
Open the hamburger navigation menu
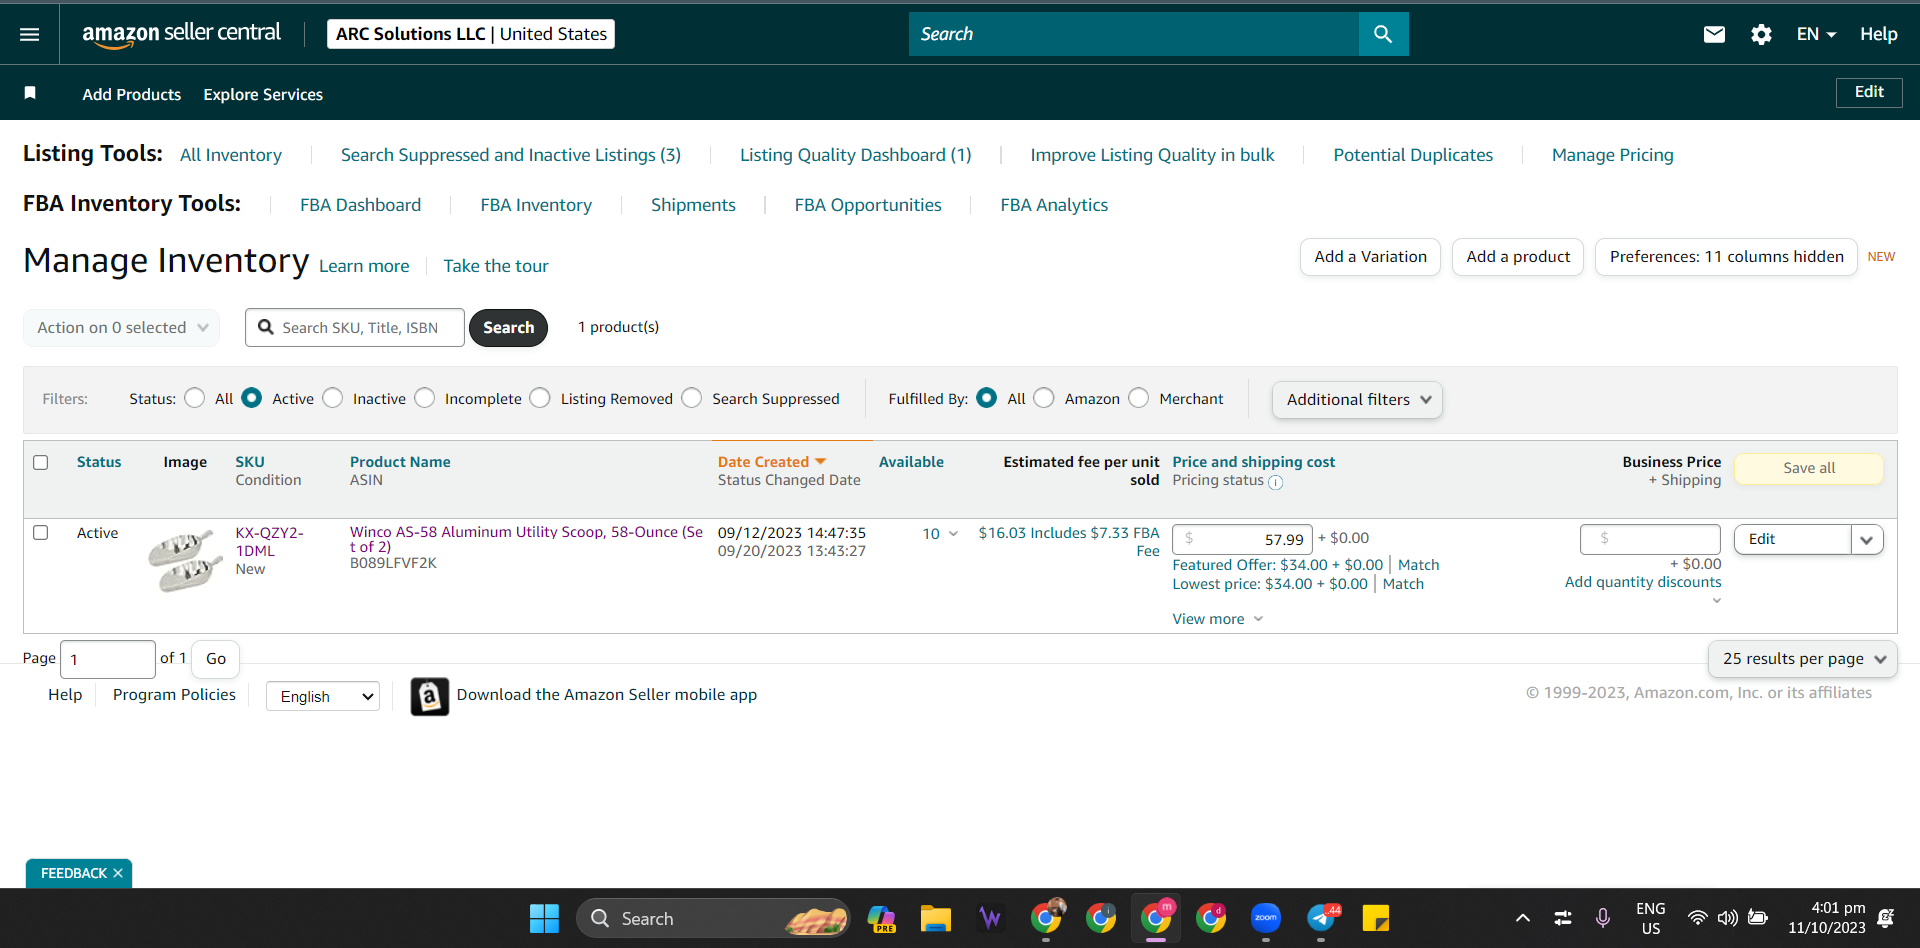coord(30,34)
